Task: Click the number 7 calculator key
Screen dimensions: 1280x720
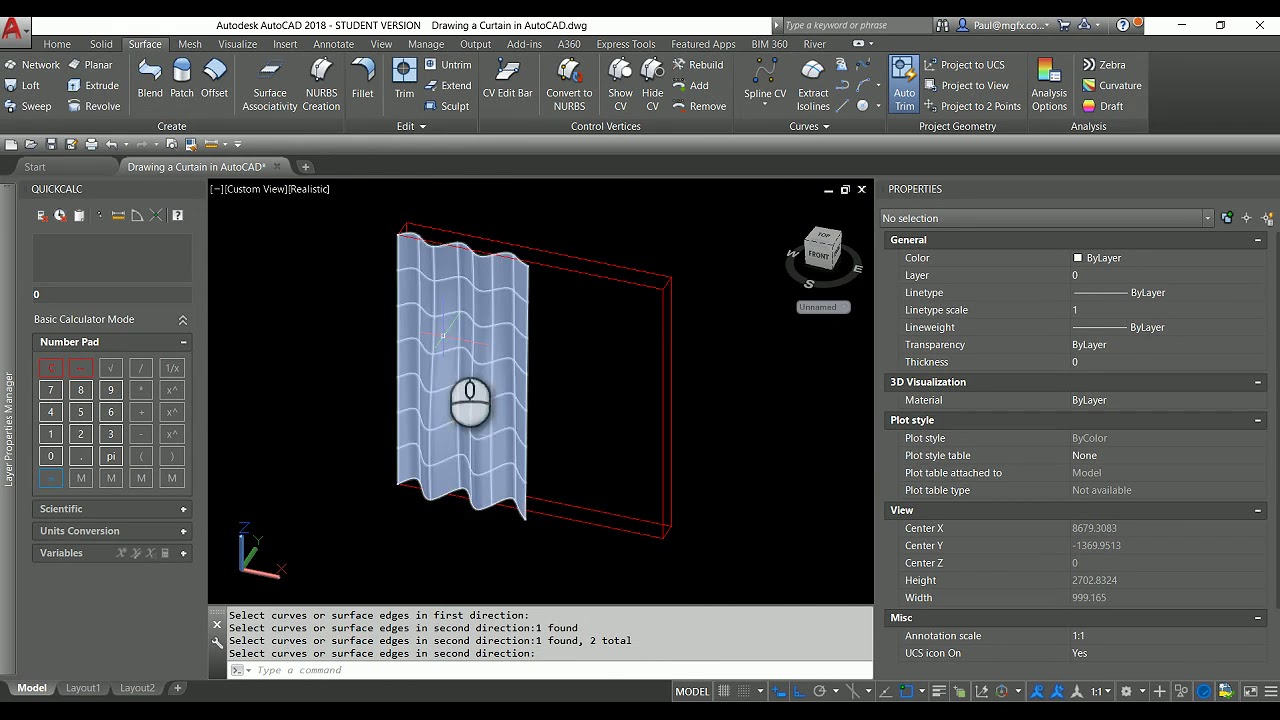Action: point(51,390)
